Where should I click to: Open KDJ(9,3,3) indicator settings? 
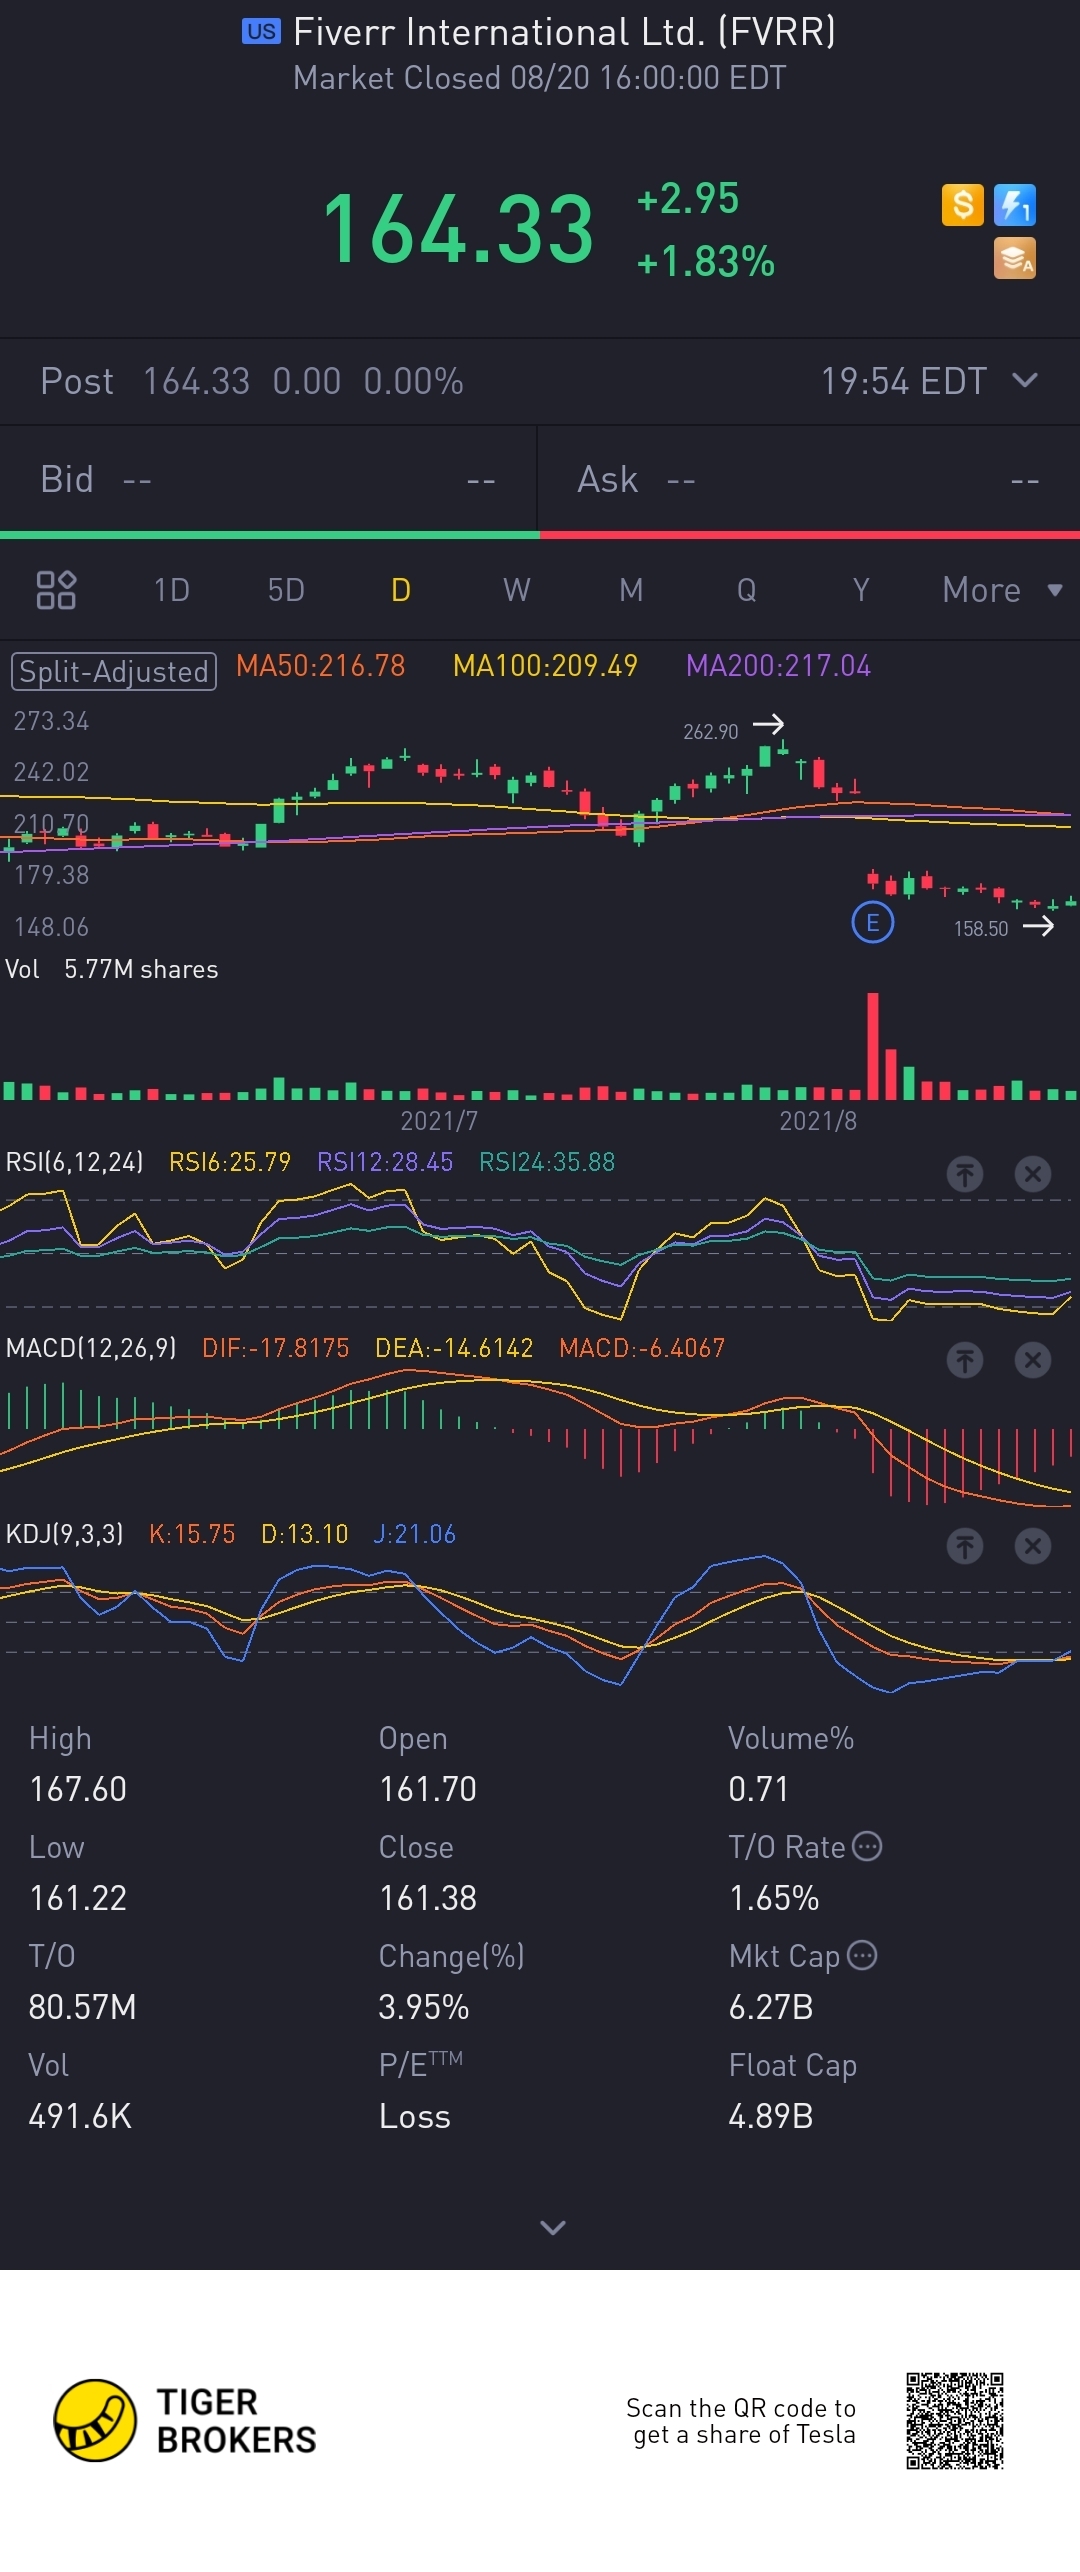(65, 1534)
